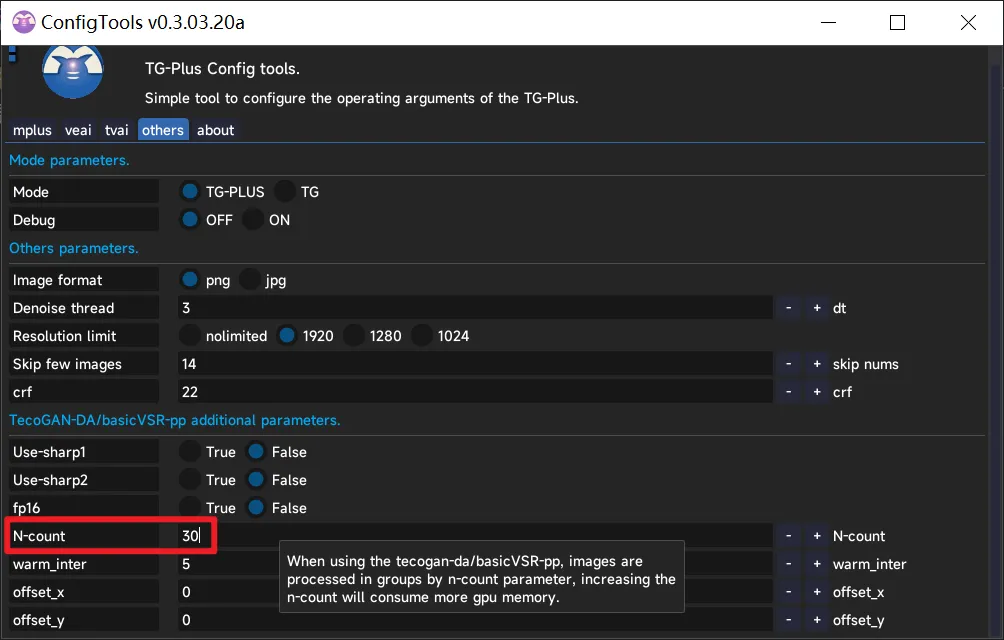Viewport: 1004px width, 640px height.
Task: Open the mplus tab
Action: [x=32, y=130]
